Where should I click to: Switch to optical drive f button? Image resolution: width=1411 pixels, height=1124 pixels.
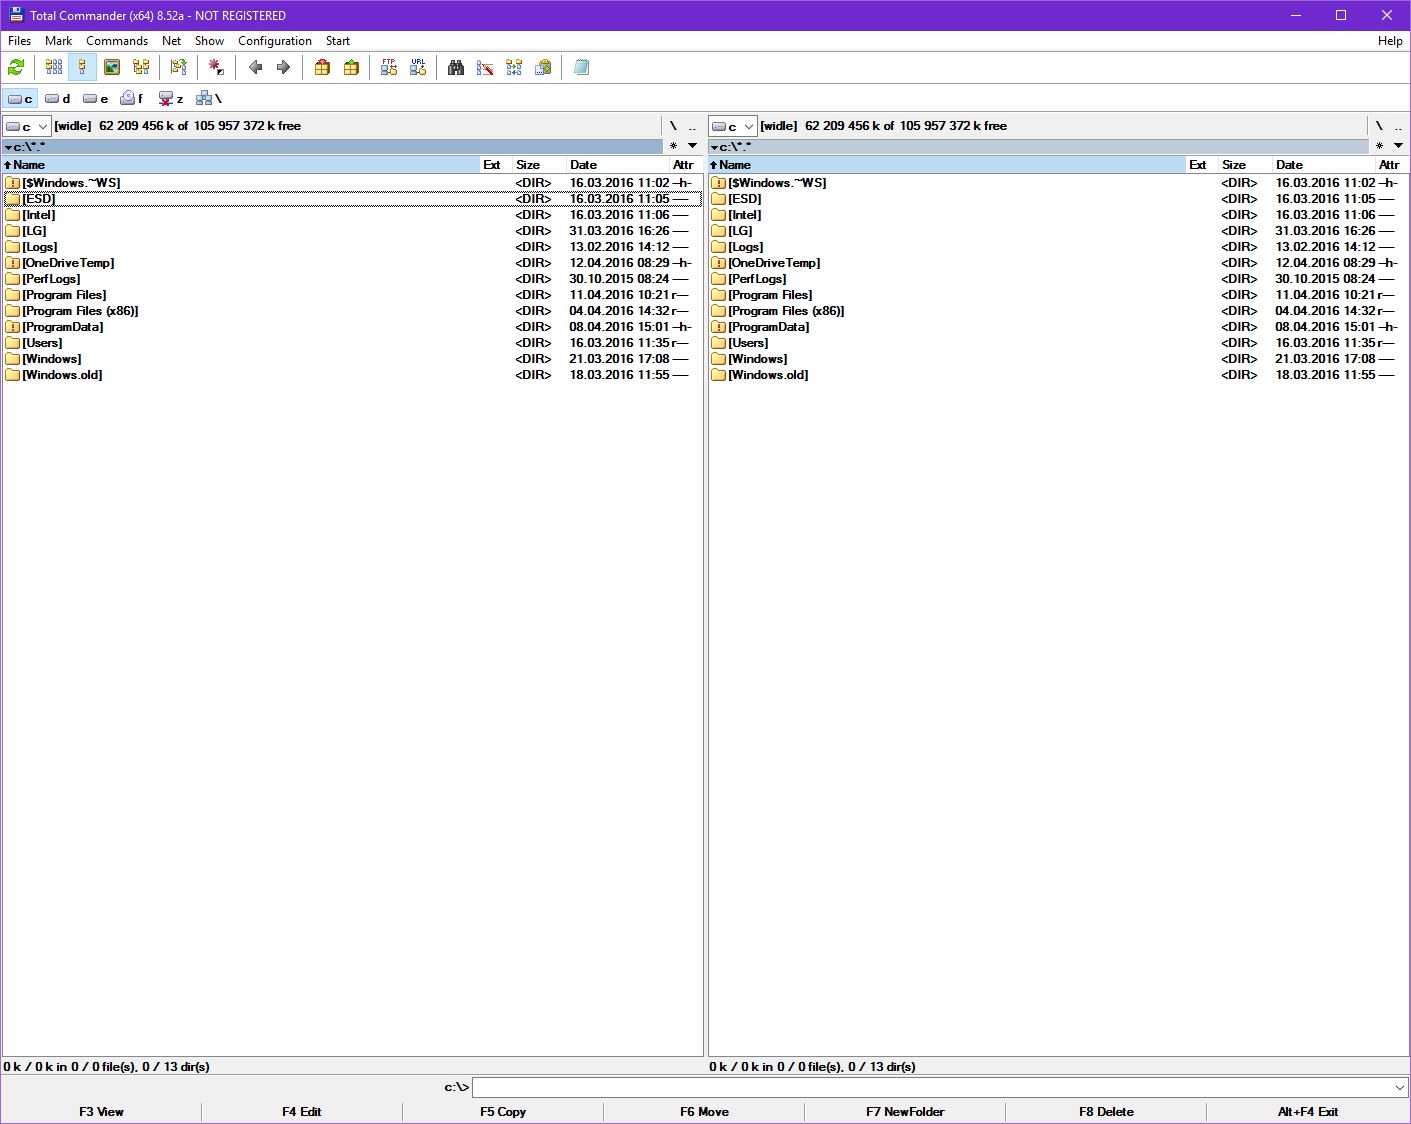click(x=132, y=98)
